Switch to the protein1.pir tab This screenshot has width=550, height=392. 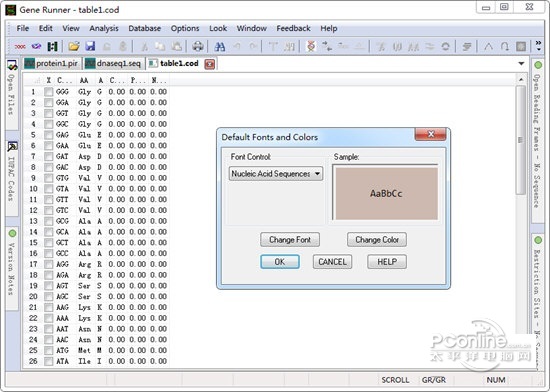(52, 63)
